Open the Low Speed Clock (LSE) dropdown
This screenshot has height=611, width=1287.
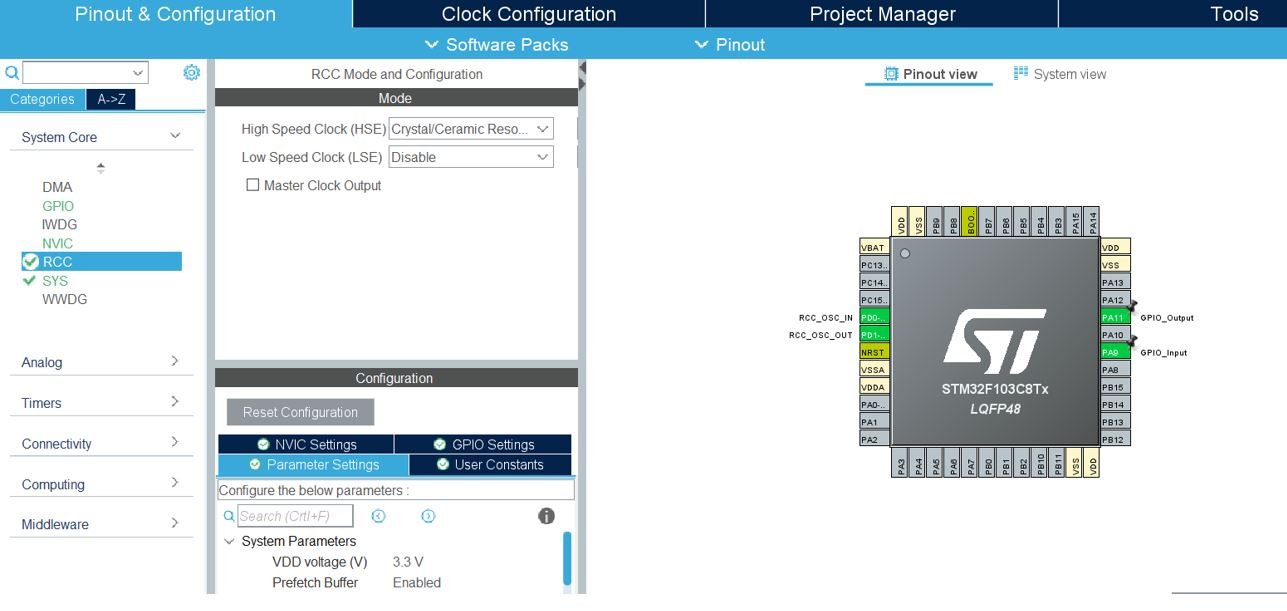pyautogui.click(x=470, y=157)
